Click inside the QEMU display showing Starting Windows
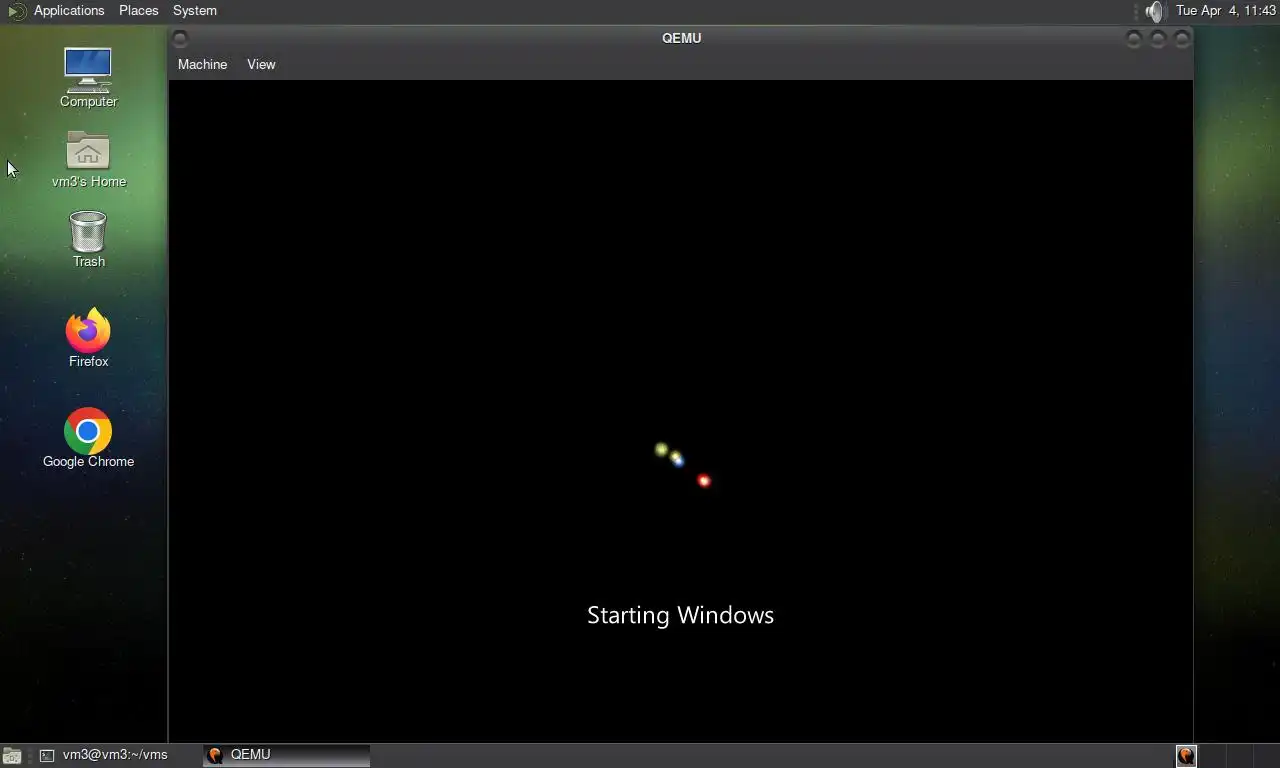 [x=680, y=411]
